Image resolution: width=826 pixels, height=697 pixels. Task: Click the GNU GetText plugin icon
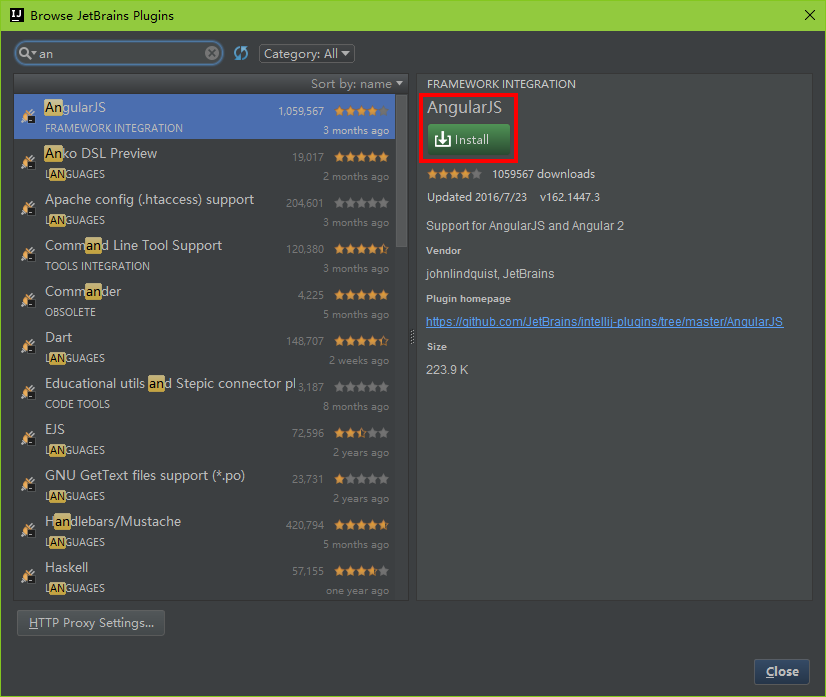[28, 484]
